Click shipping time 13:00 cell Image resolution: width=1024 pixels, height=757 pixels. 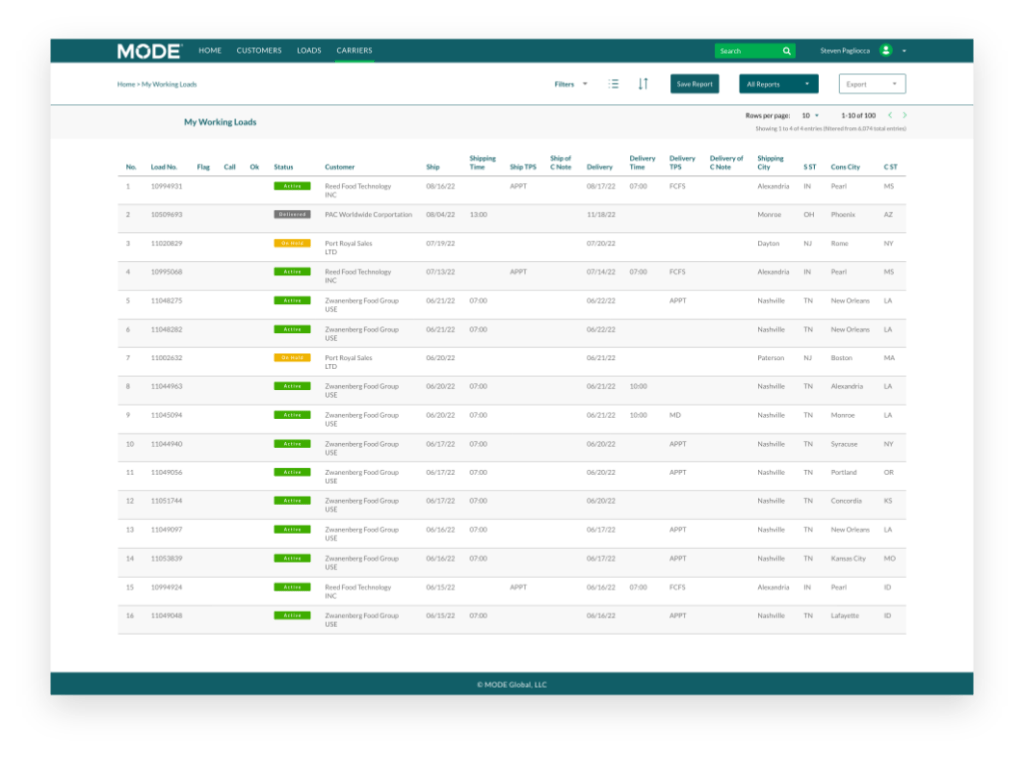[478, 214]
